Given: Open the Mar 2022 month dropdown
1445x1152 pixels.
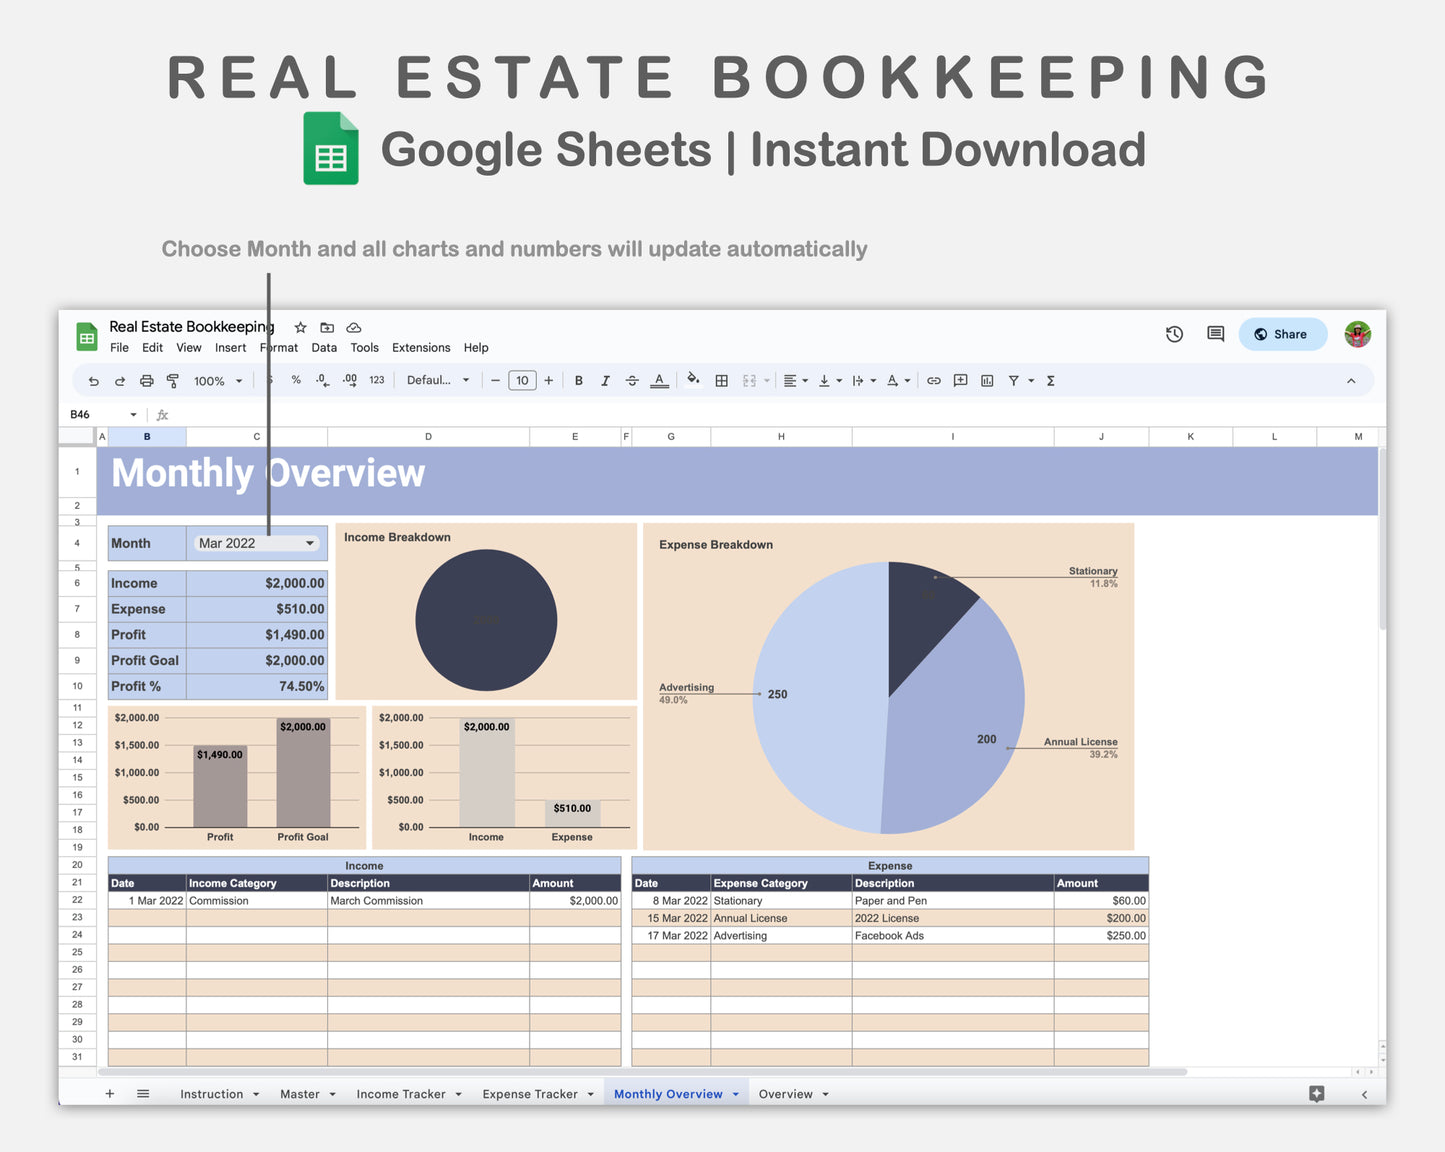Looking at the screenshot, I should pyautogui.click(x=309, y=543).
